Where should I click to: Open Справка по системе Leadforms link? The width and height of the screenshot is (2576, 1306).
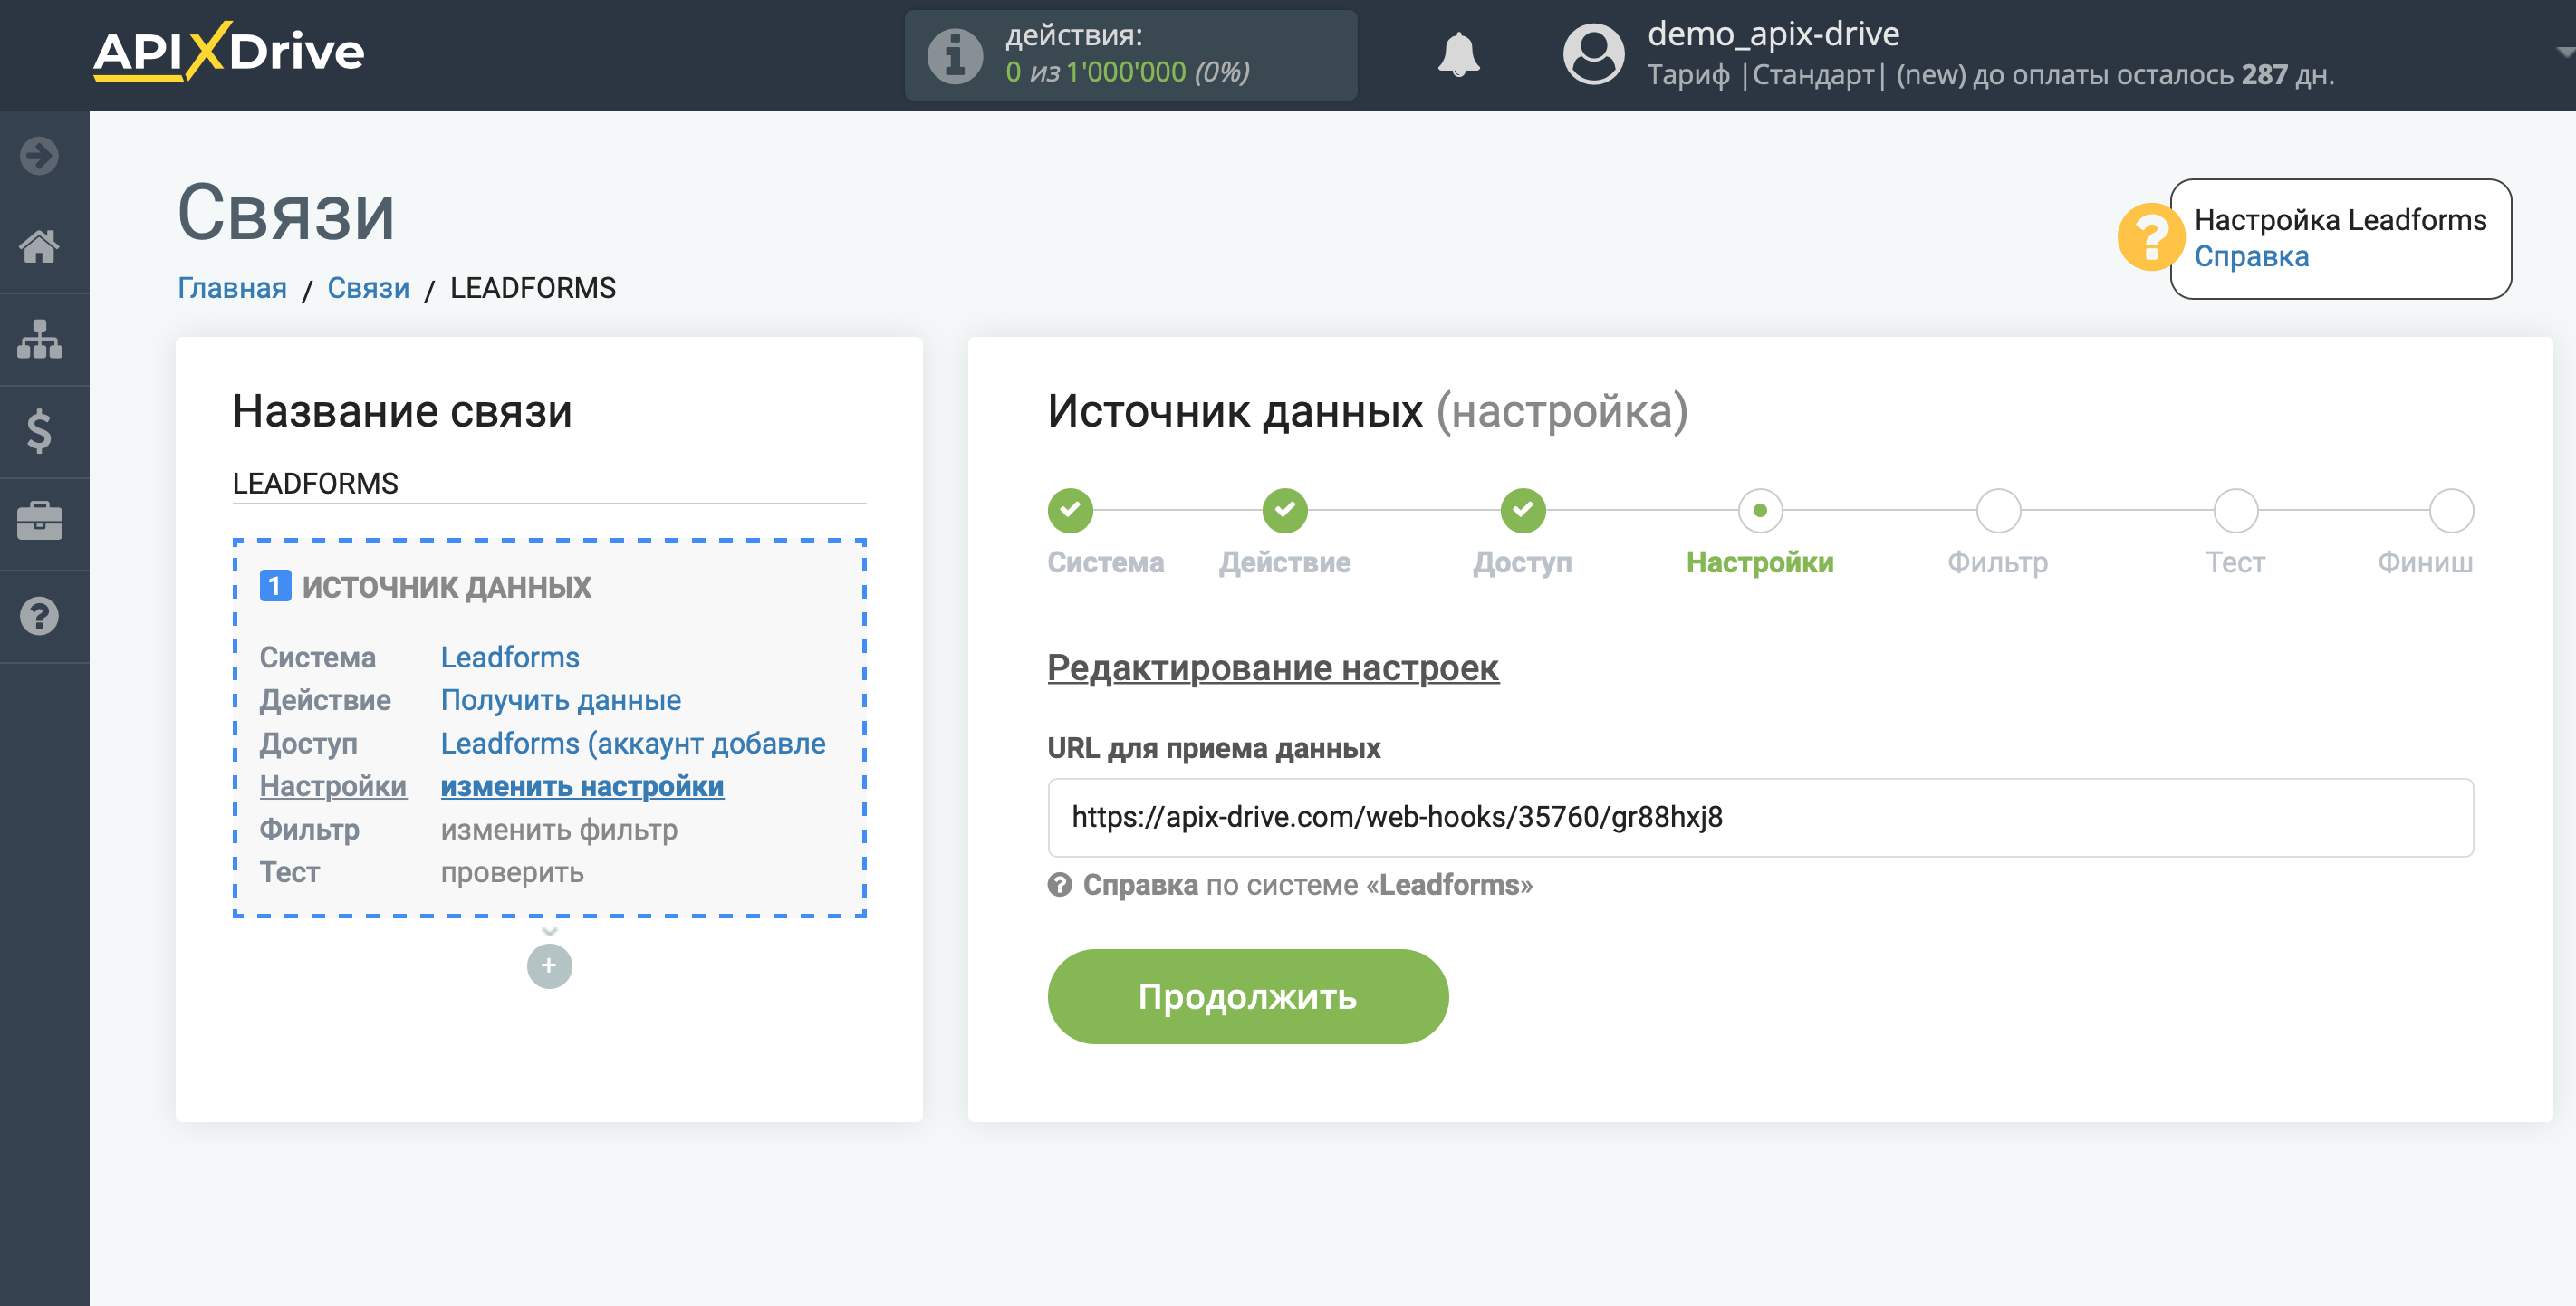(1307, 885)
